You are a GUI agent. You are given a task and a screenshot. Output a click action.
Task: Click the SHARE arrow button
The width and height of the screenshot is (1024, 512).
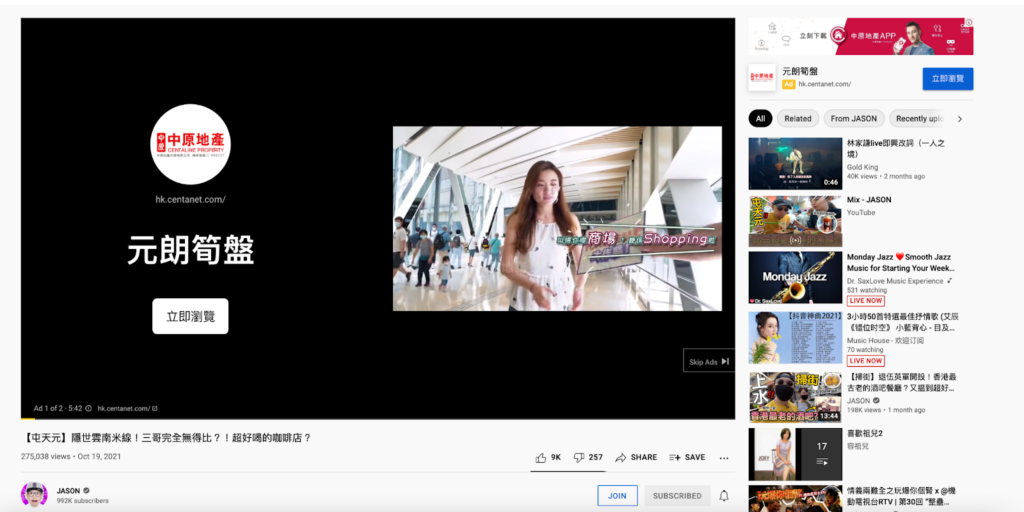click(635, 458)
